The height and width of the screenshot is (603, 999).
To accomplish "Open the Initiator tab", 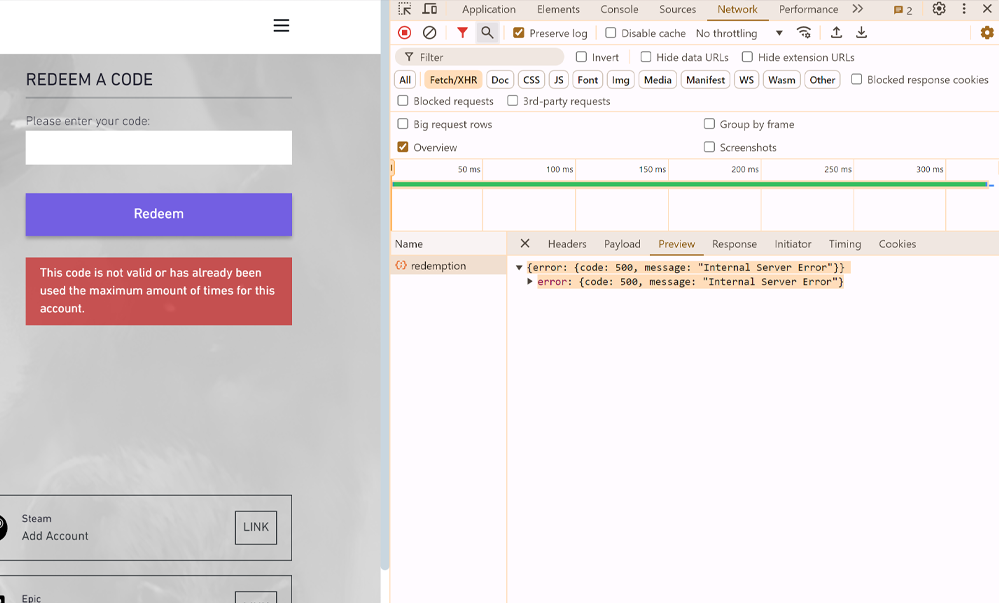I will pos(793,243).
